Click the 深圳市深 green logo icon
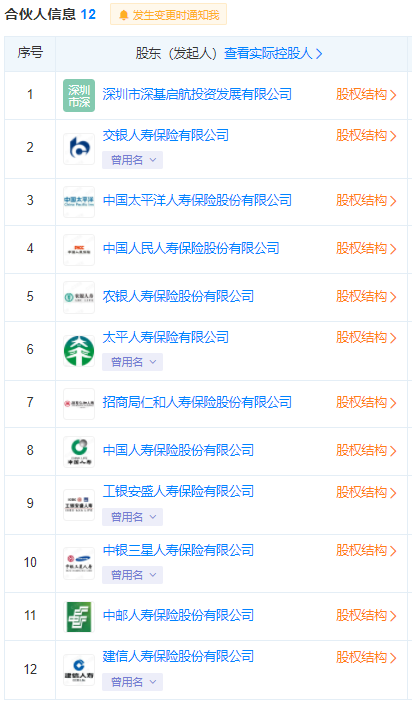The width and height of the screenshot is (412, 704). tap(79, 96)
